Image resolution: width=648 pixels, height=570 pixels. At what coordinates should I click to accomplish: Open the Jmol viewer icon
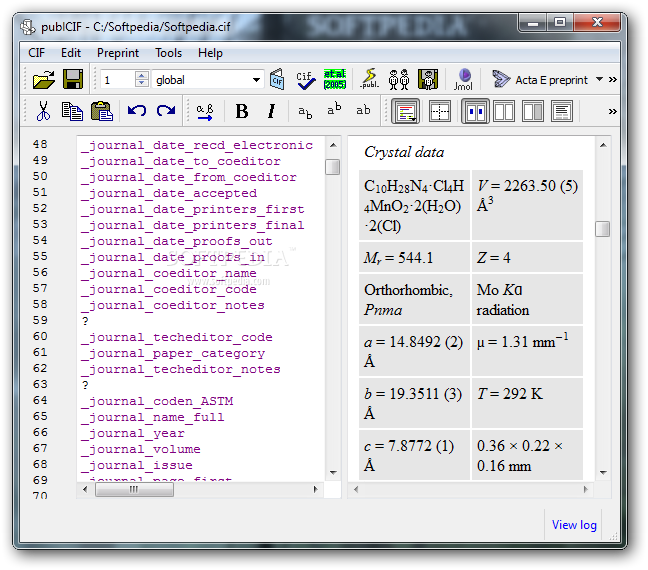[x=464, y=79]
